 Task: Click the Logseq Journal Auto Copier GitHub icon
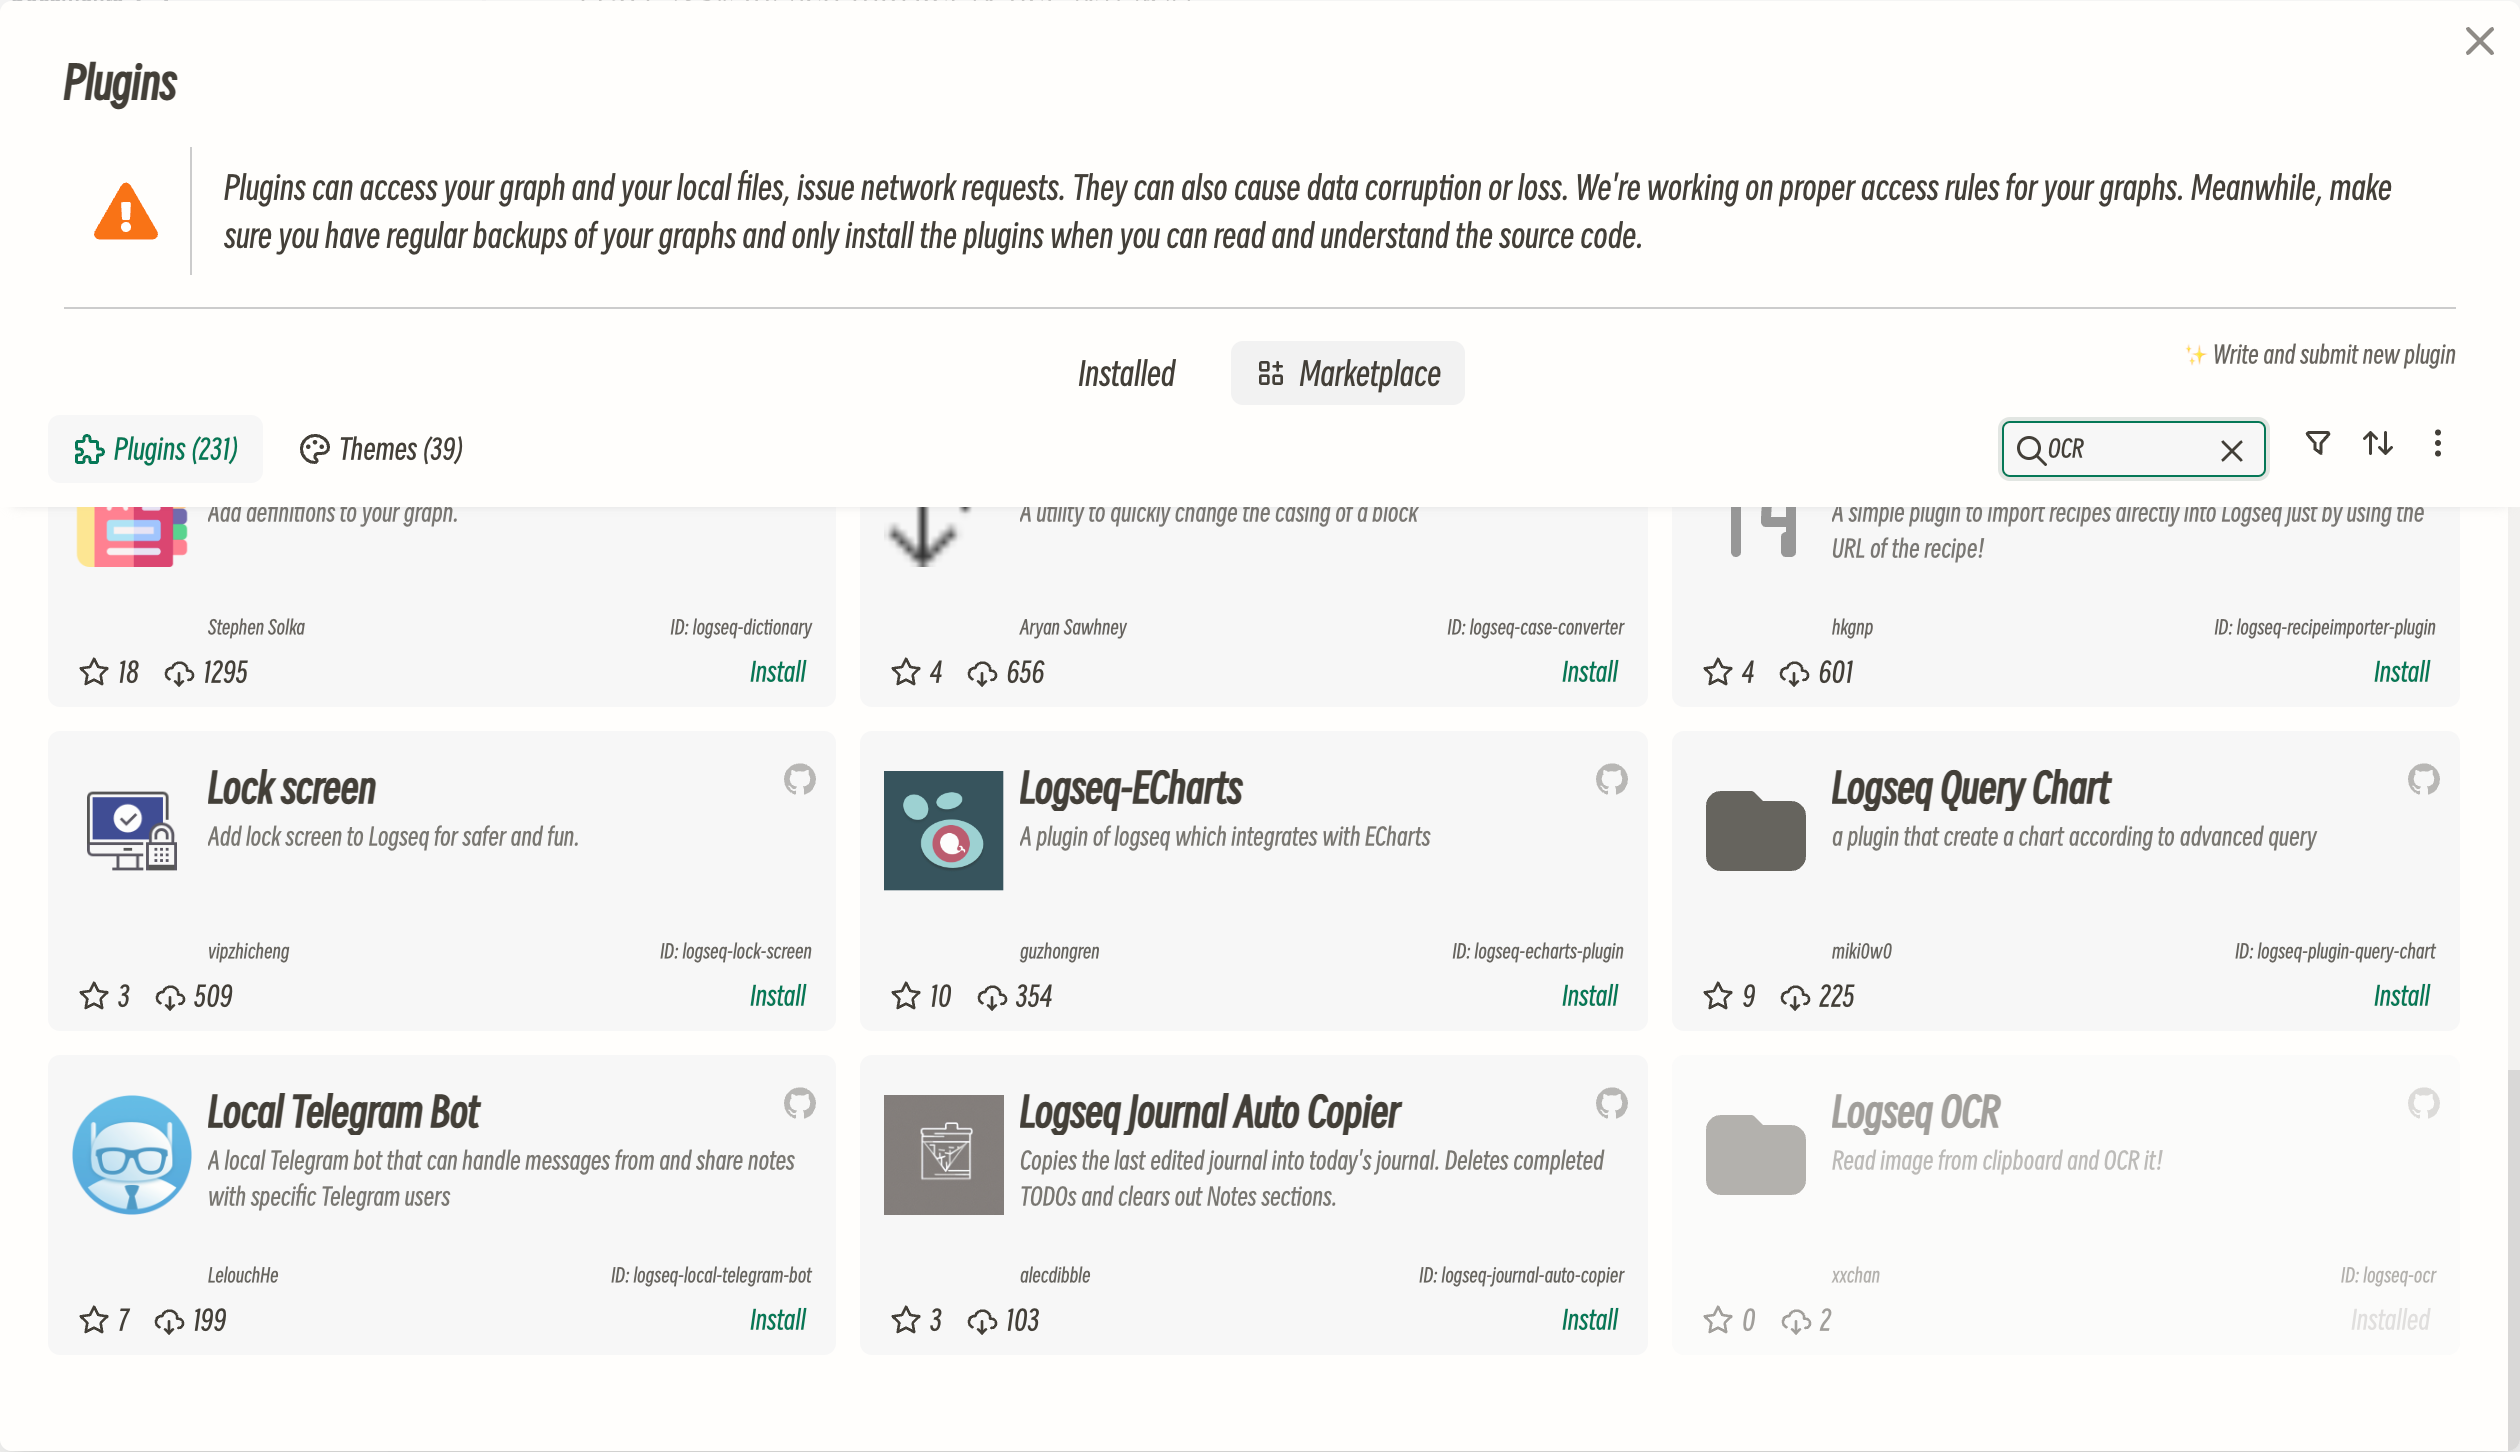point(1611,1104)
